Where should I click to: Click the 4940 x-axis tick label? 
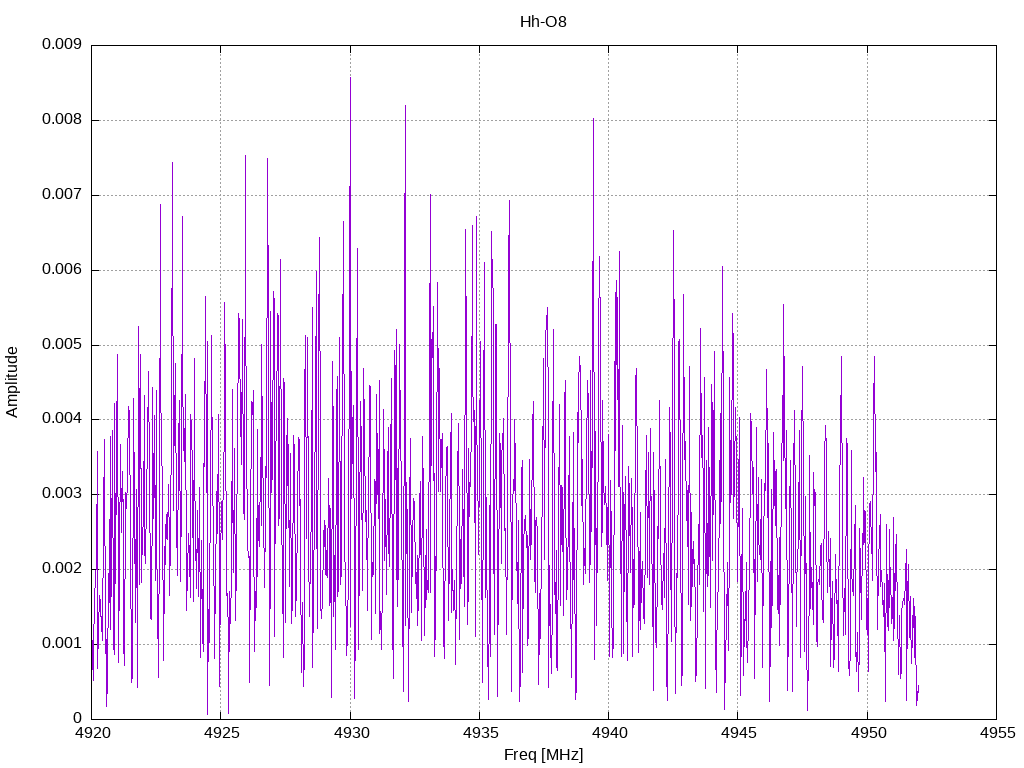pyautogui.click(x=609, y=733)
